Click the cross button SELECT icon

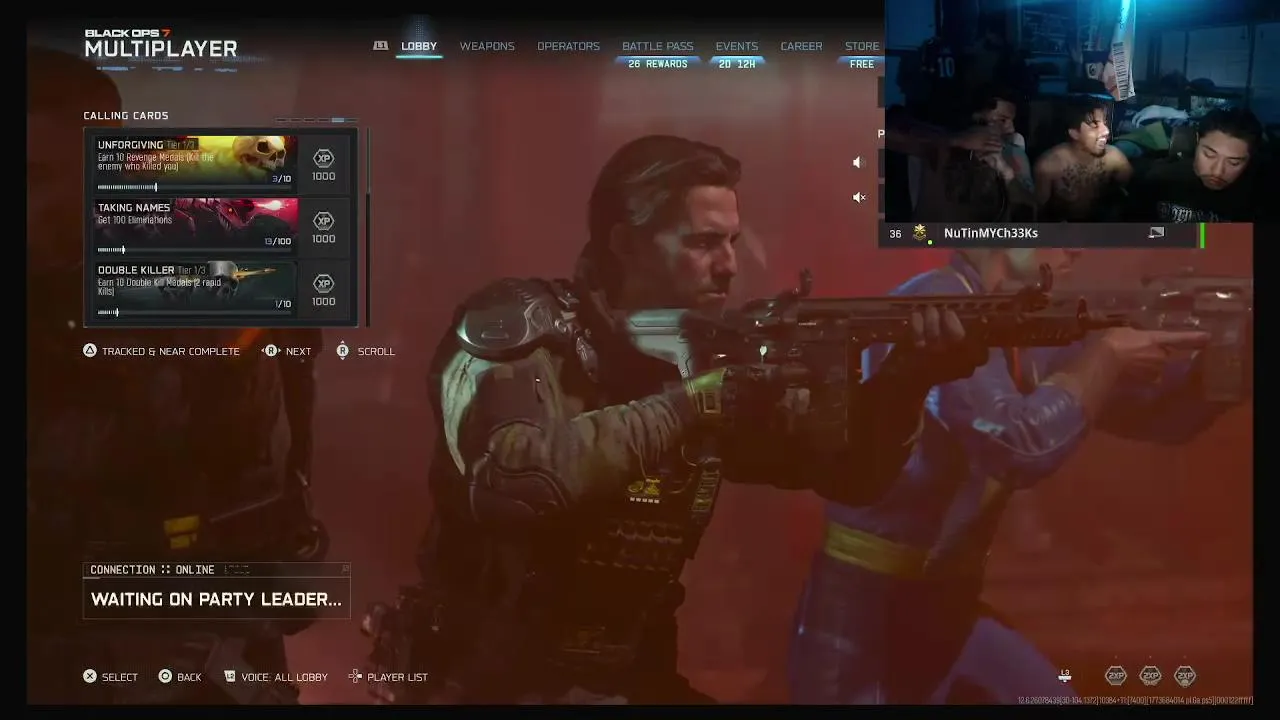coord(90,677)
